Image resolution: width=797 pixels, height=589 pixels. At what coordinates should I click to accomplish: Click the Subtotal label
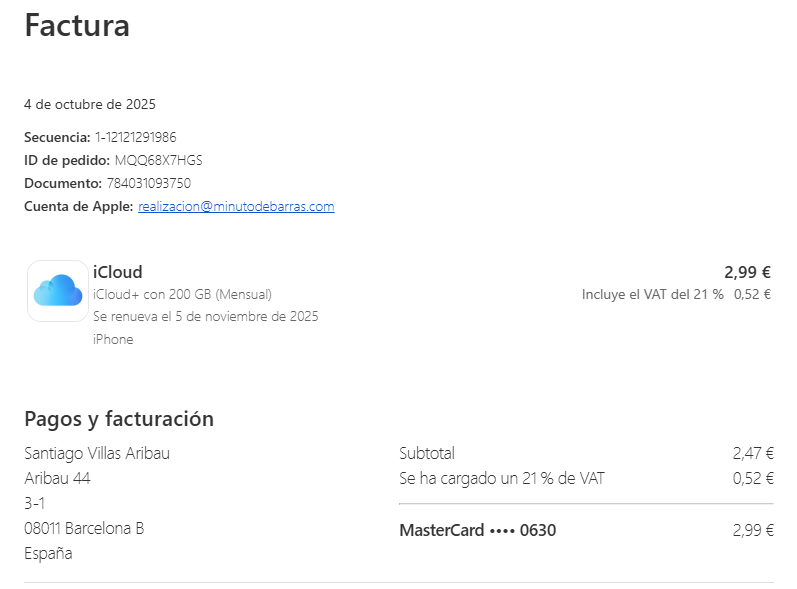(x=426, y=453)
